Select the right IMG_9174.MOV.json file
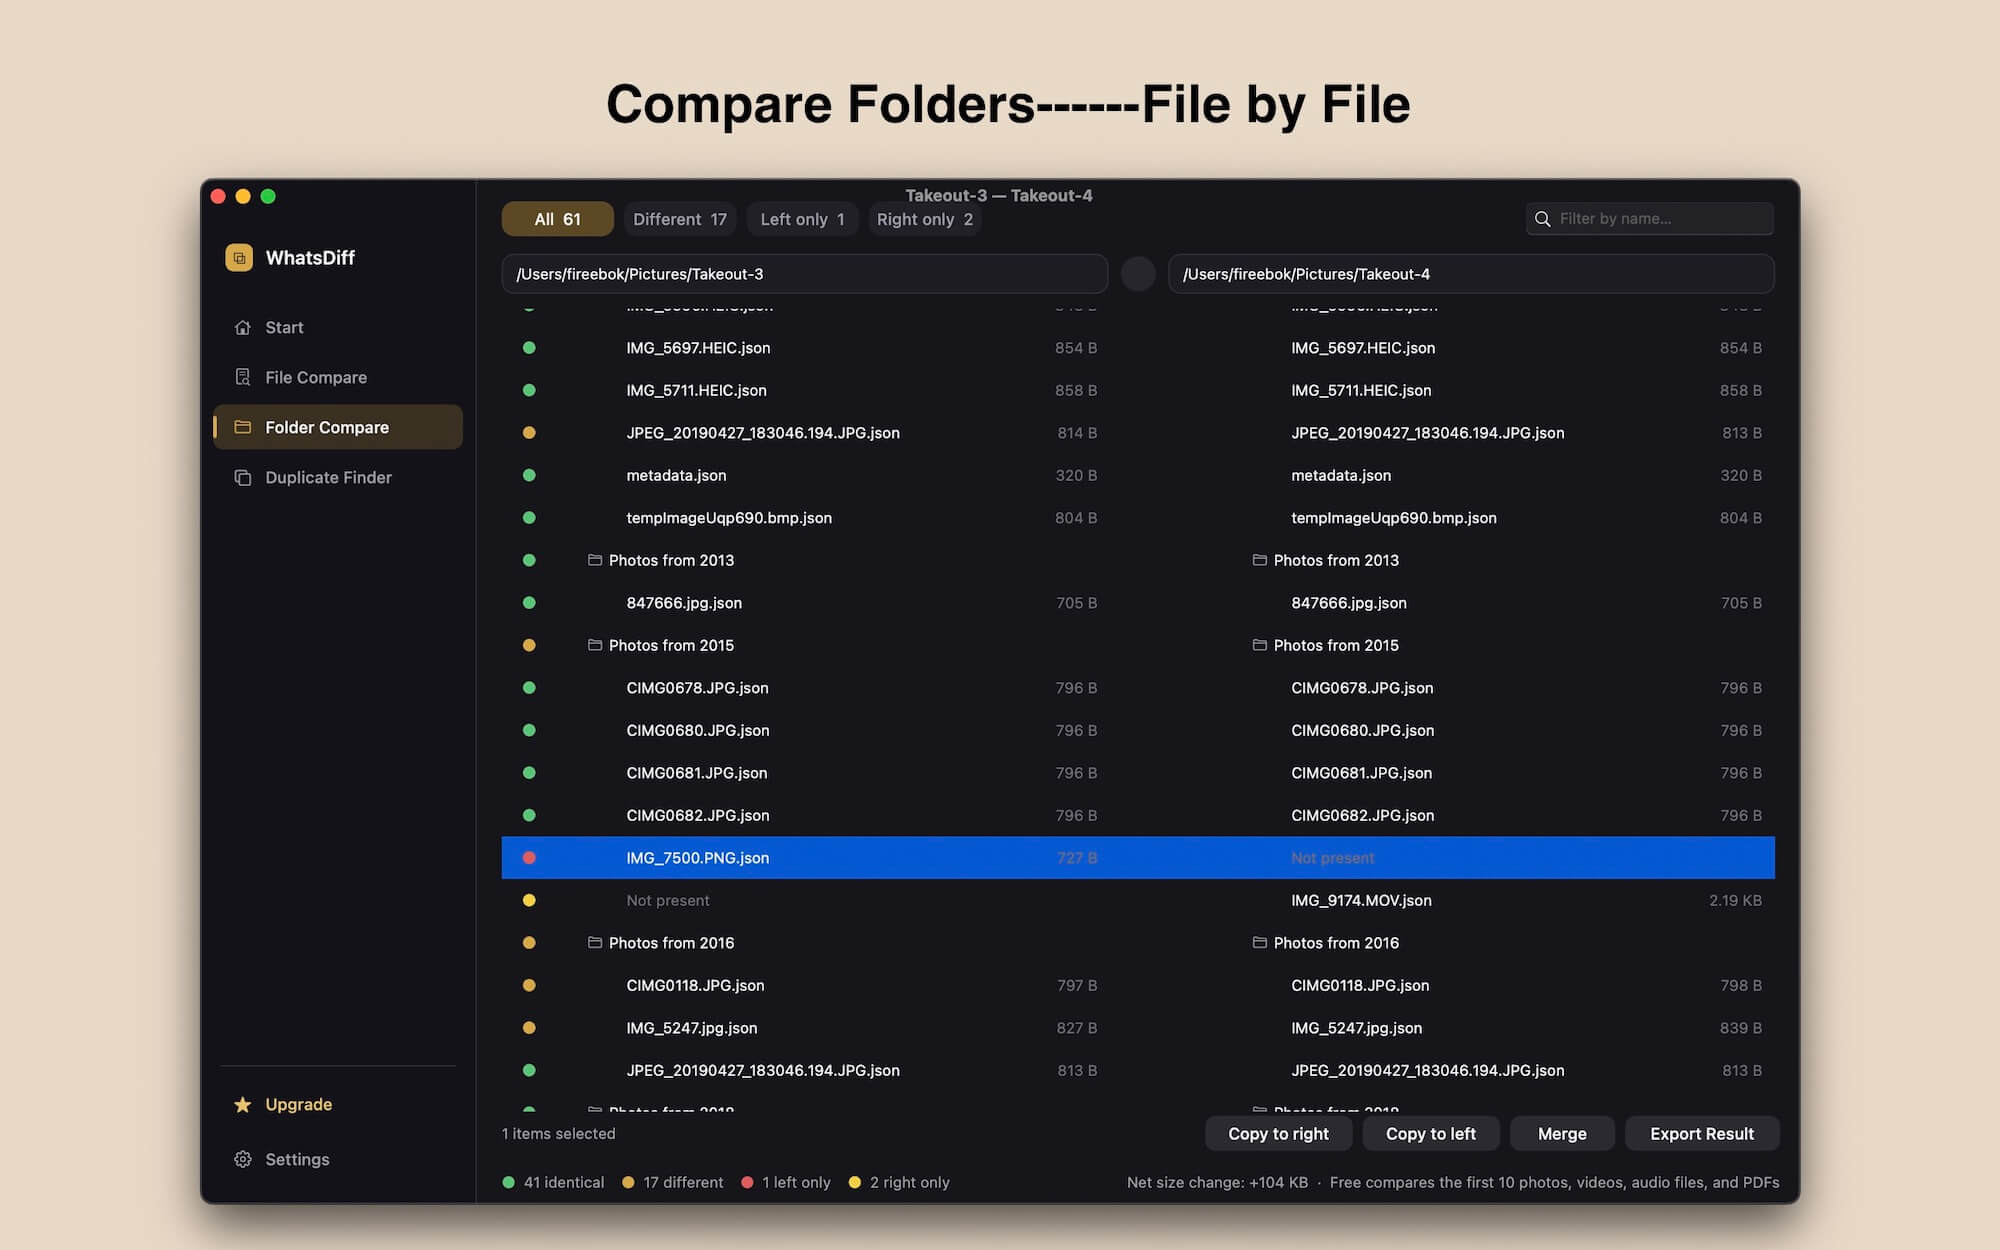The image size is (2000, 1250). [1361, 900]
